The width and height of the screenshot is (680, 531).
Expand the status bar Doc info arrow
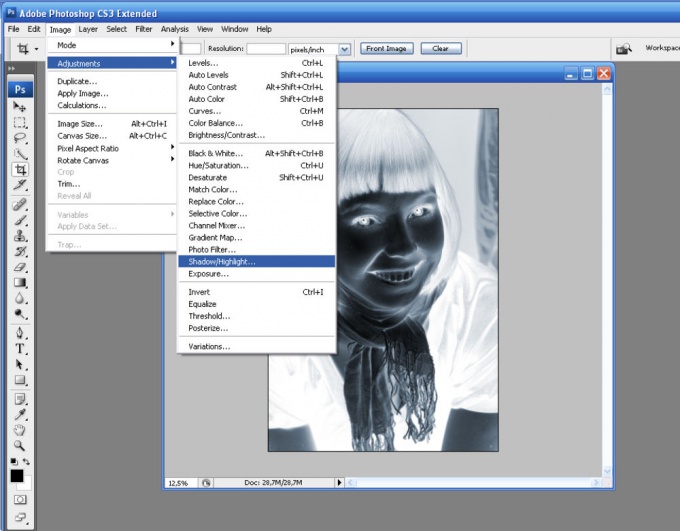tap(339, 482)
